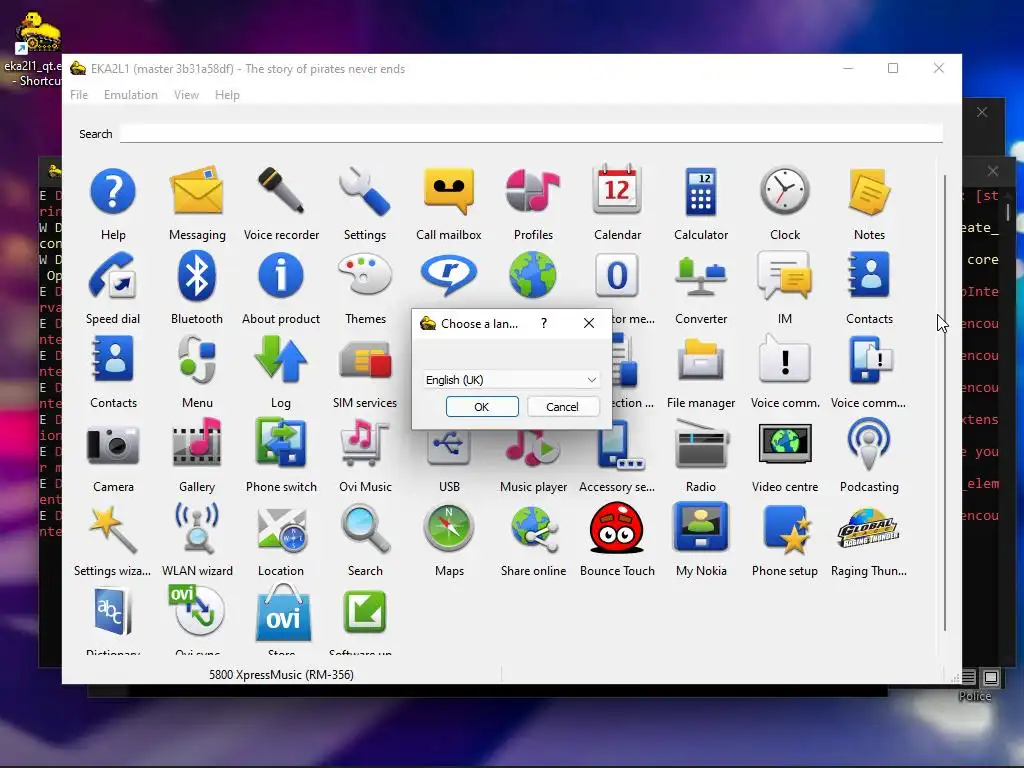Click the 5800 XpressMusic (RM-356) status text
Image resolution: width=1024 pixels, height=768 pixels.
281,675
